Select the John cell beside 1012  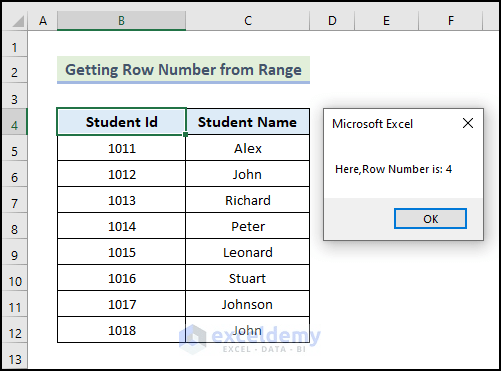click(247, 174)
